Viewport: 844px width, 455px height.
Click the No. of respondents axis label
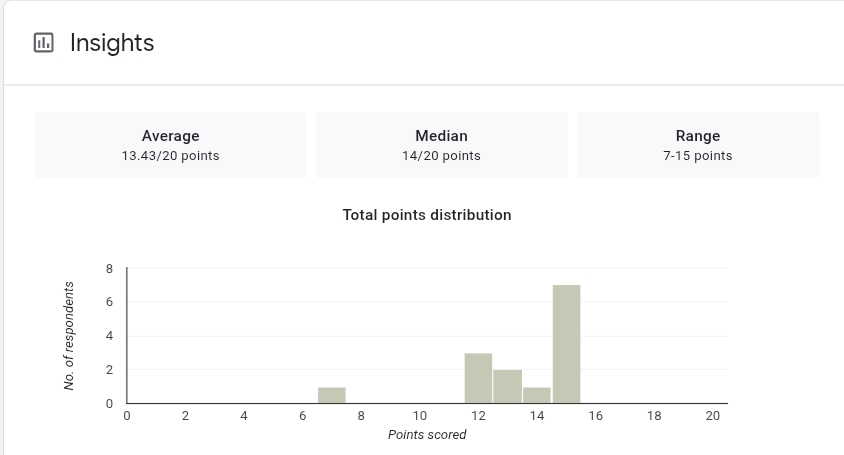(x=69, y=336)
